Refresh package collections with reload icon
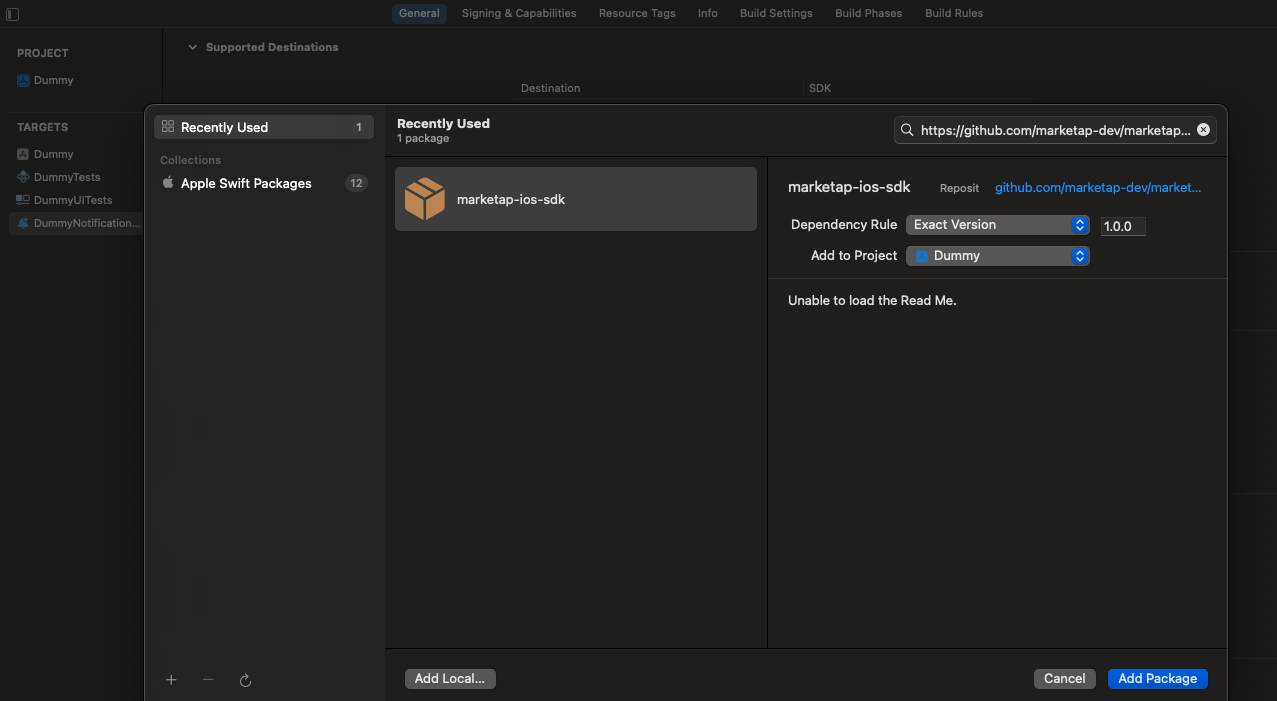This screenshot has width=1277, height=701. point(245,680)
